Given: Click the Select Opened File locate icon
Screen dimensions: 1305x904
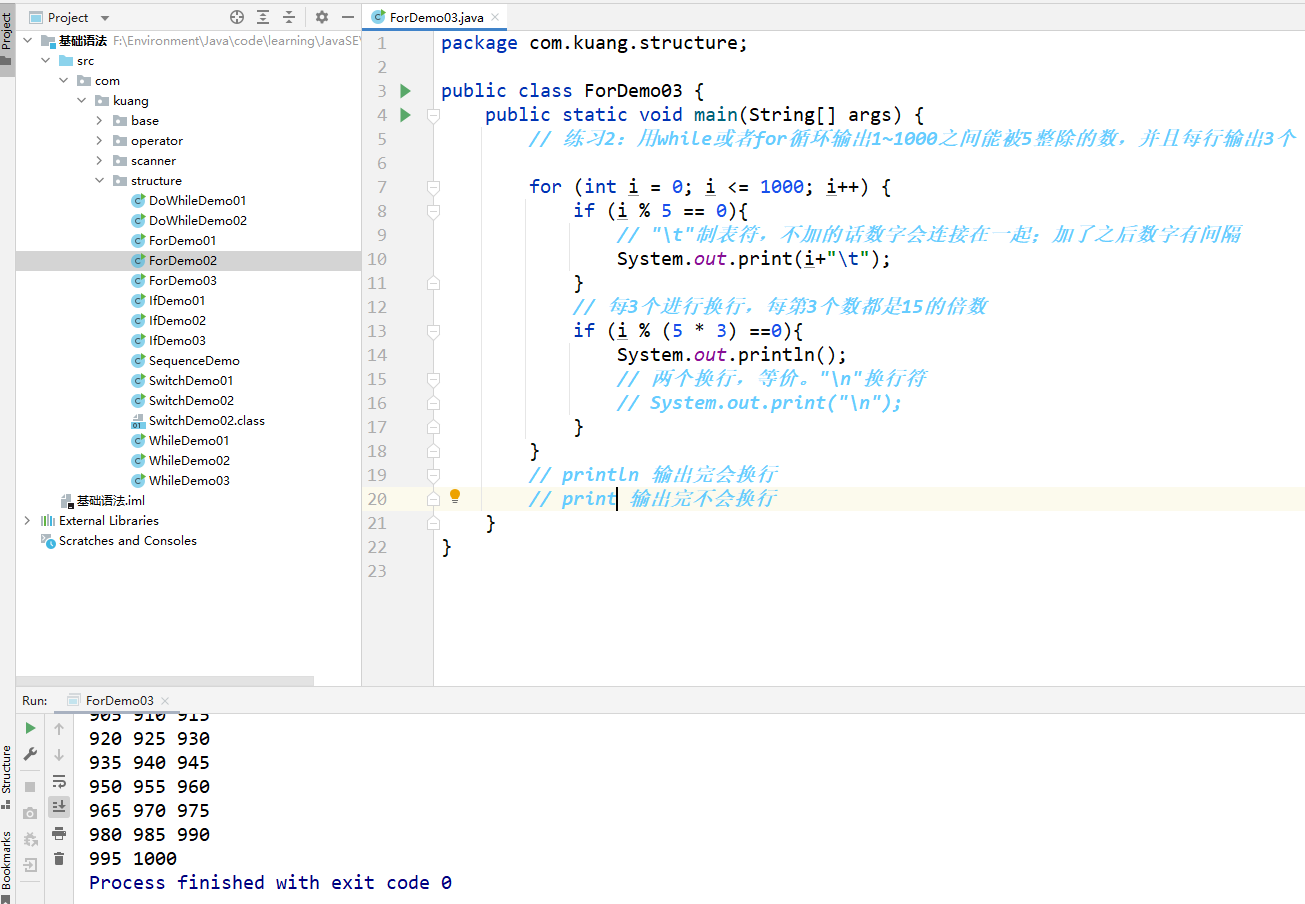Looking at the screenshot, I should pyautogui.click(x=237, y=17).
